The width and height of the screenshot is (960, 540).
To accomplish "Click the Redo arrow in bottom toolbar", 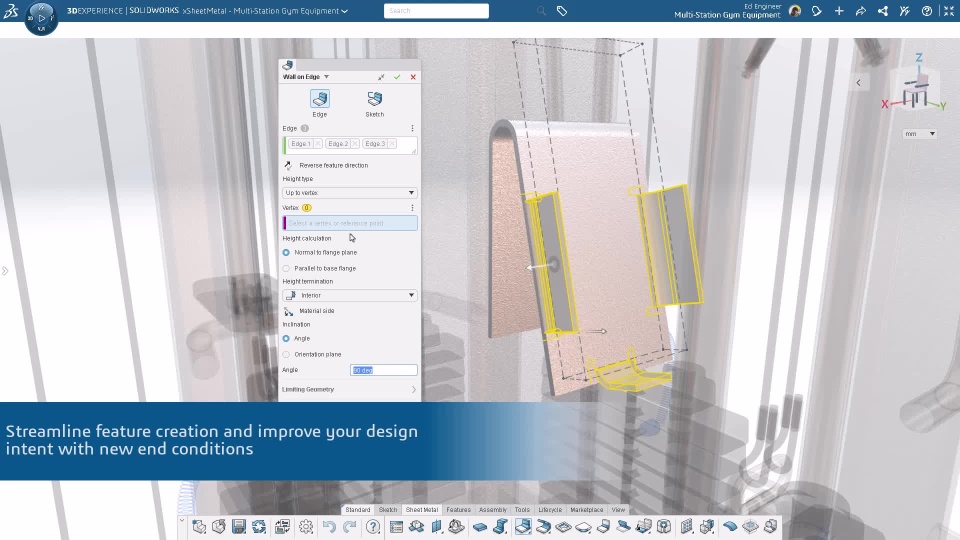I will (350, 527).
